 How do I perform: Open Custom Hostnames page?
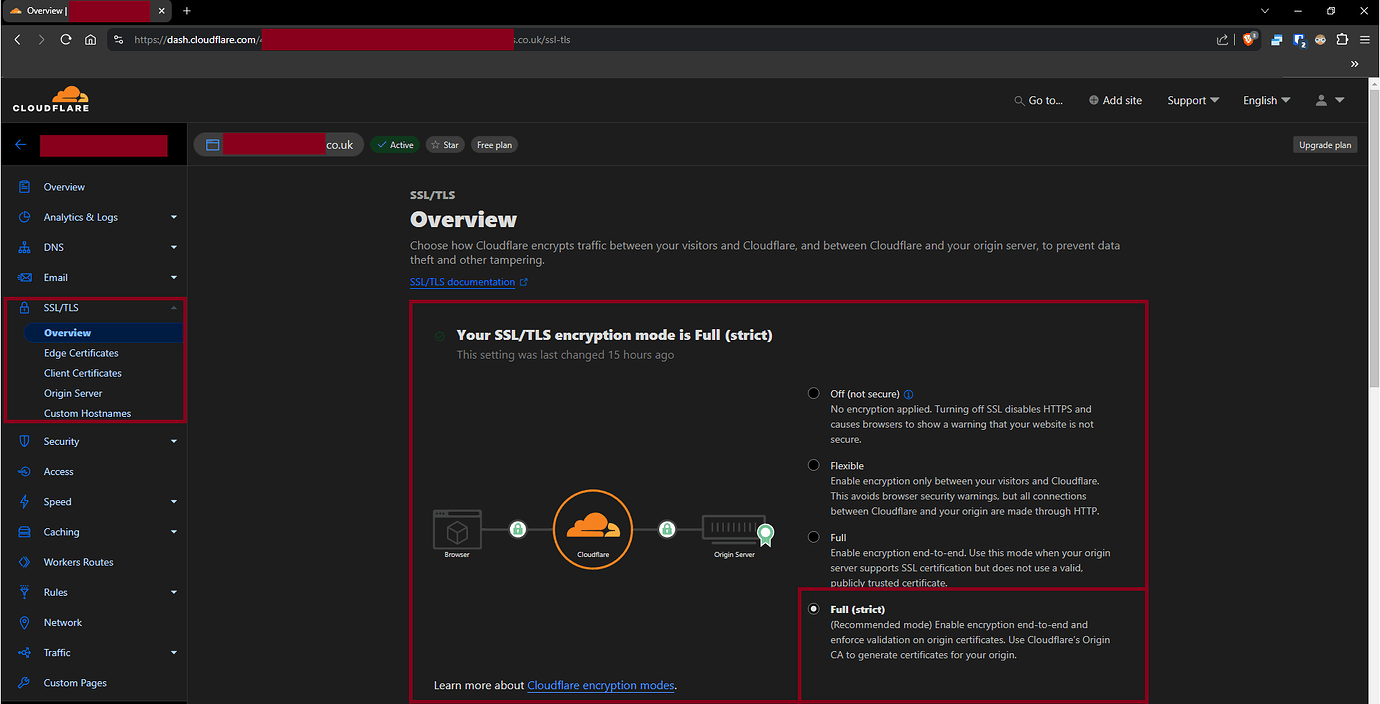point(87,413)
